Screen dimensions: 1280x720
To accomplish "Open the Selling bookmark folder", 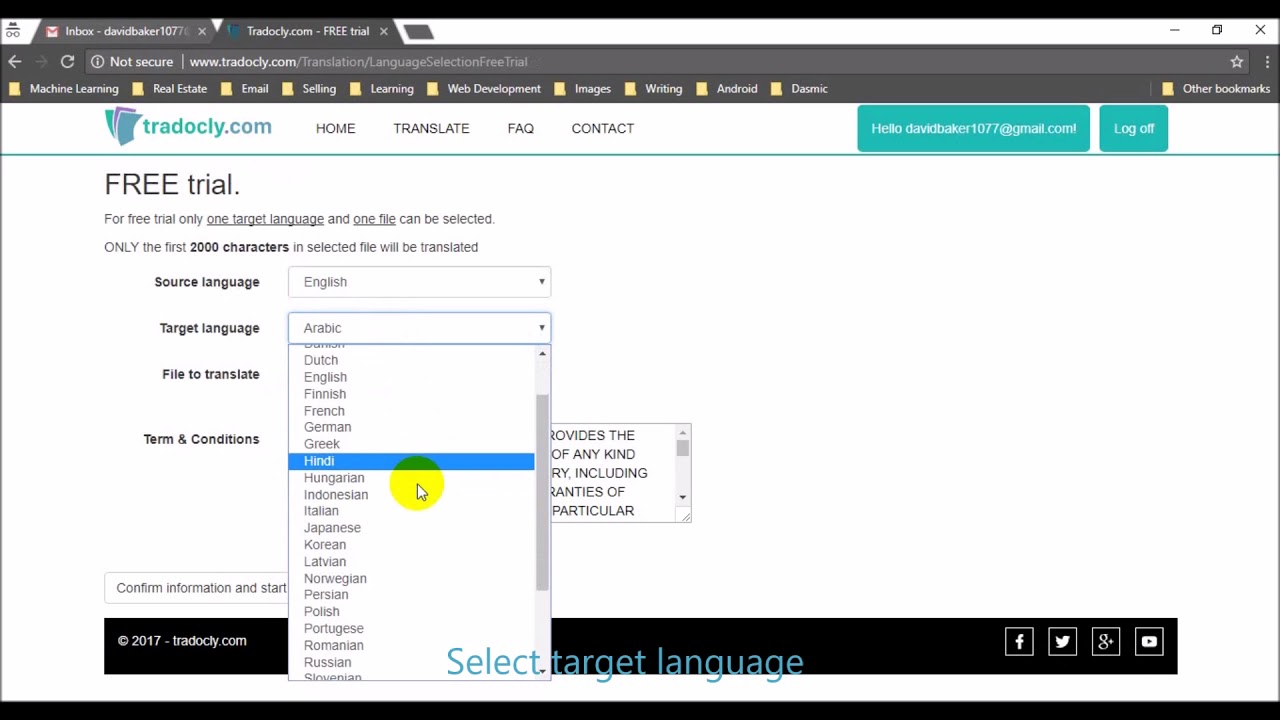I will pyautogui.click(x=309, y=89).
